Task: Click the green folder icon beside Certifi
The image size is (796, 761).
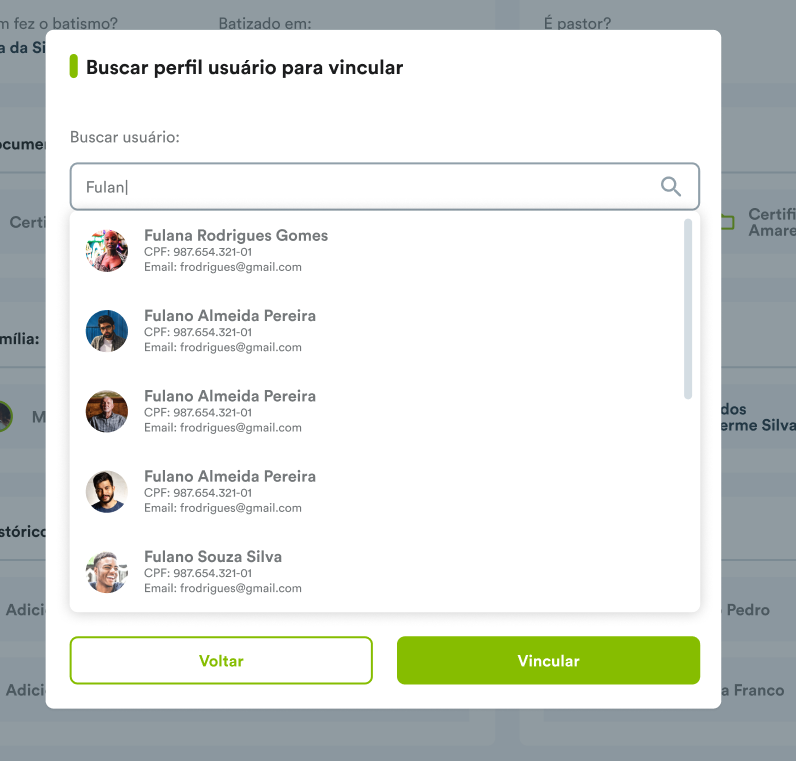Action: pyautogui.click(x=727, y=222)
